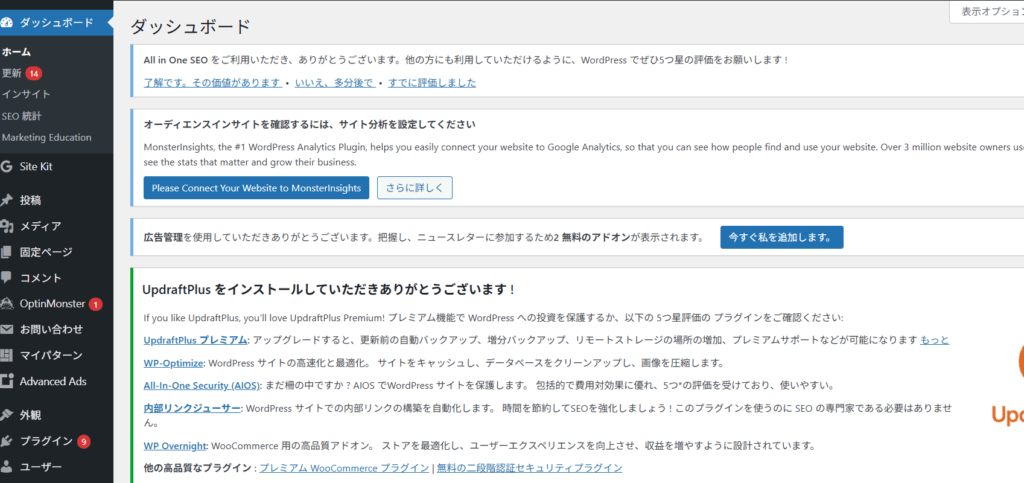This screenshot has width=1024, height=483.
Task: Open インサイト in the sidebar
Action: [x=26, y=94]
